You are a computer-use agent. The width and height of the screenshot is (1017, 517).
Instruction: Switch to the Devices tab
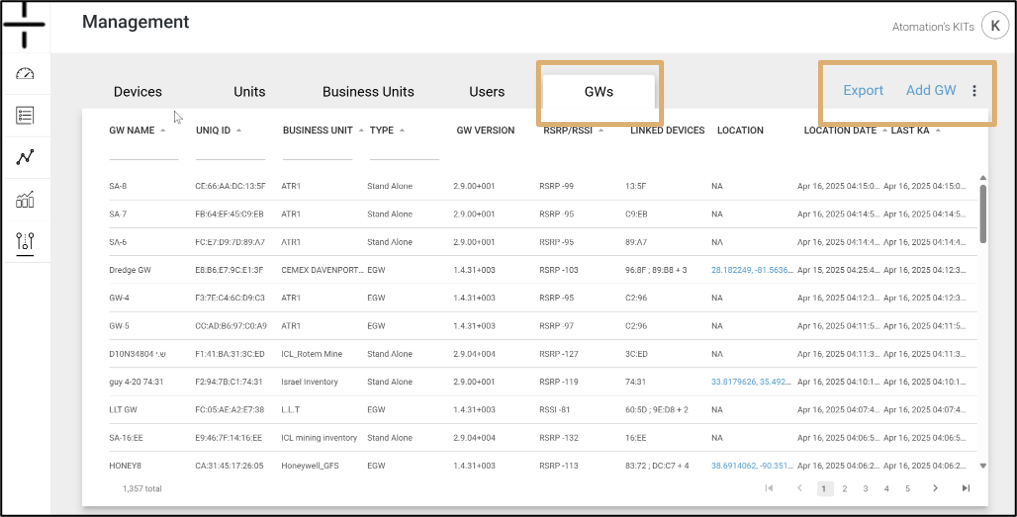tap(138, 91)
